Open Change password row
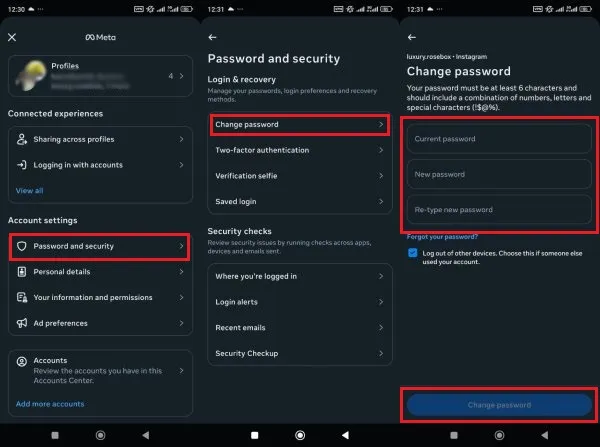Viewport: 600px width, 447px height. 300,124
